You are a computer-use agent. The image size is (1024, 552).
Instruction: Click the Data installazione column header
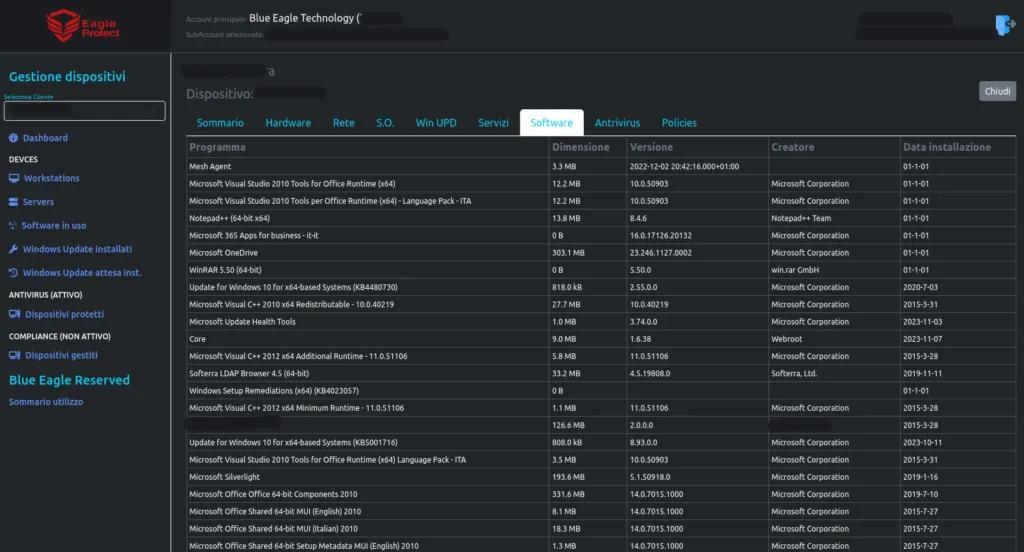click(958, 147)
